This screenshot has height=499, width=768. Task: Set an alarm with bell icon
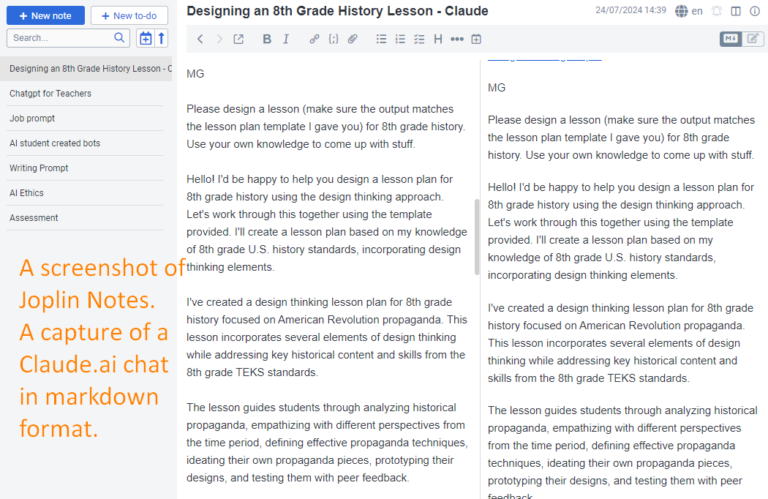[717, 11]
